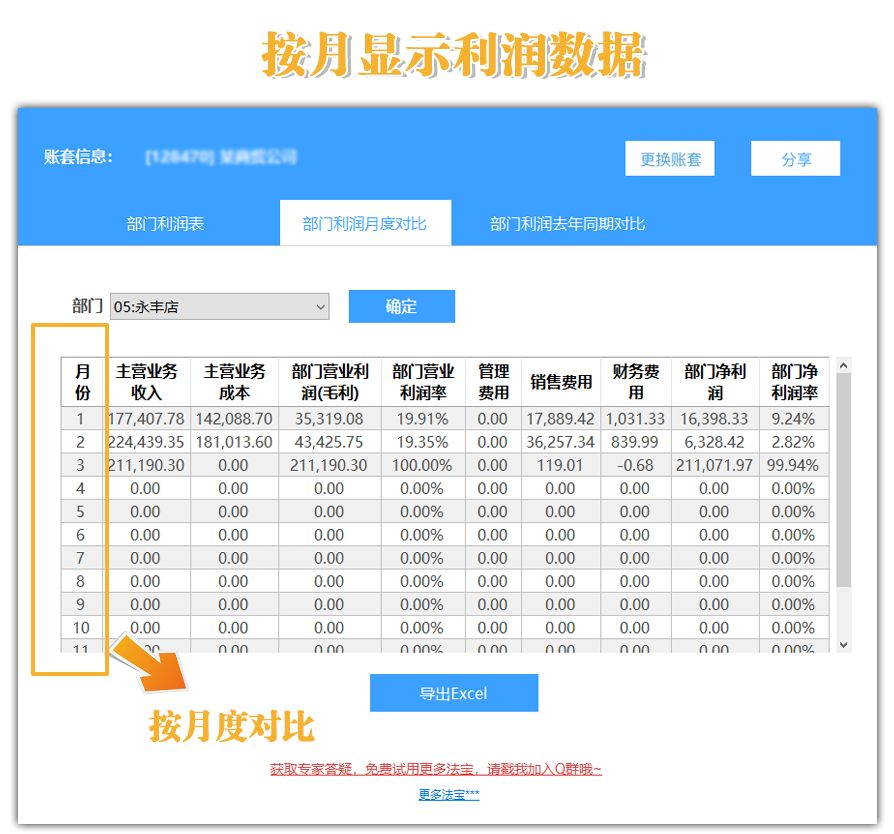894x834 pixels.
Task: Switch to the 部门利润表 tab
Action: (167, 223)
